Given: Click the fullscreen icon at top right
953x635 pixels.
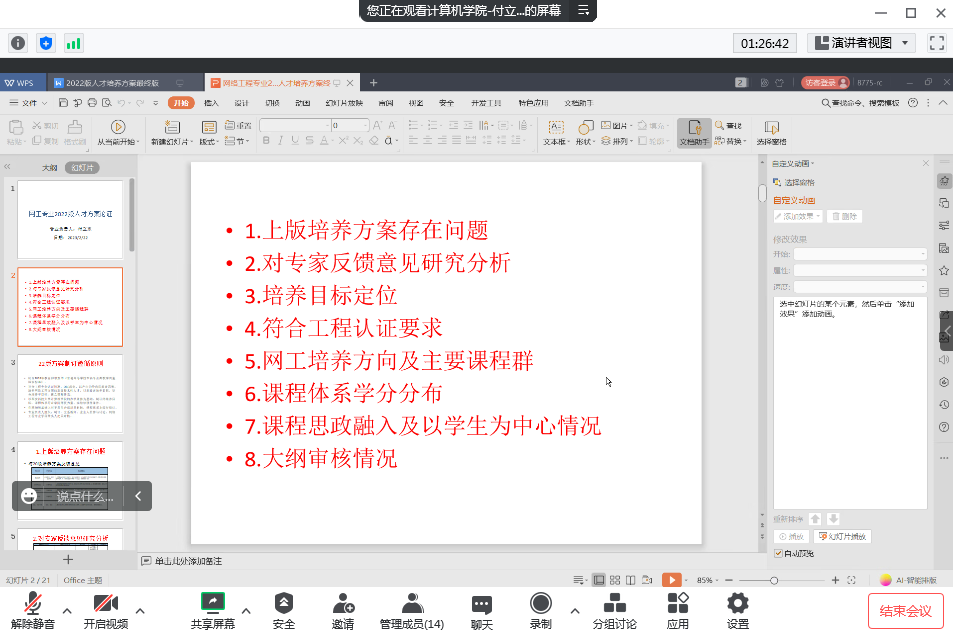Looking at the screenshot, I should [937, 43].
